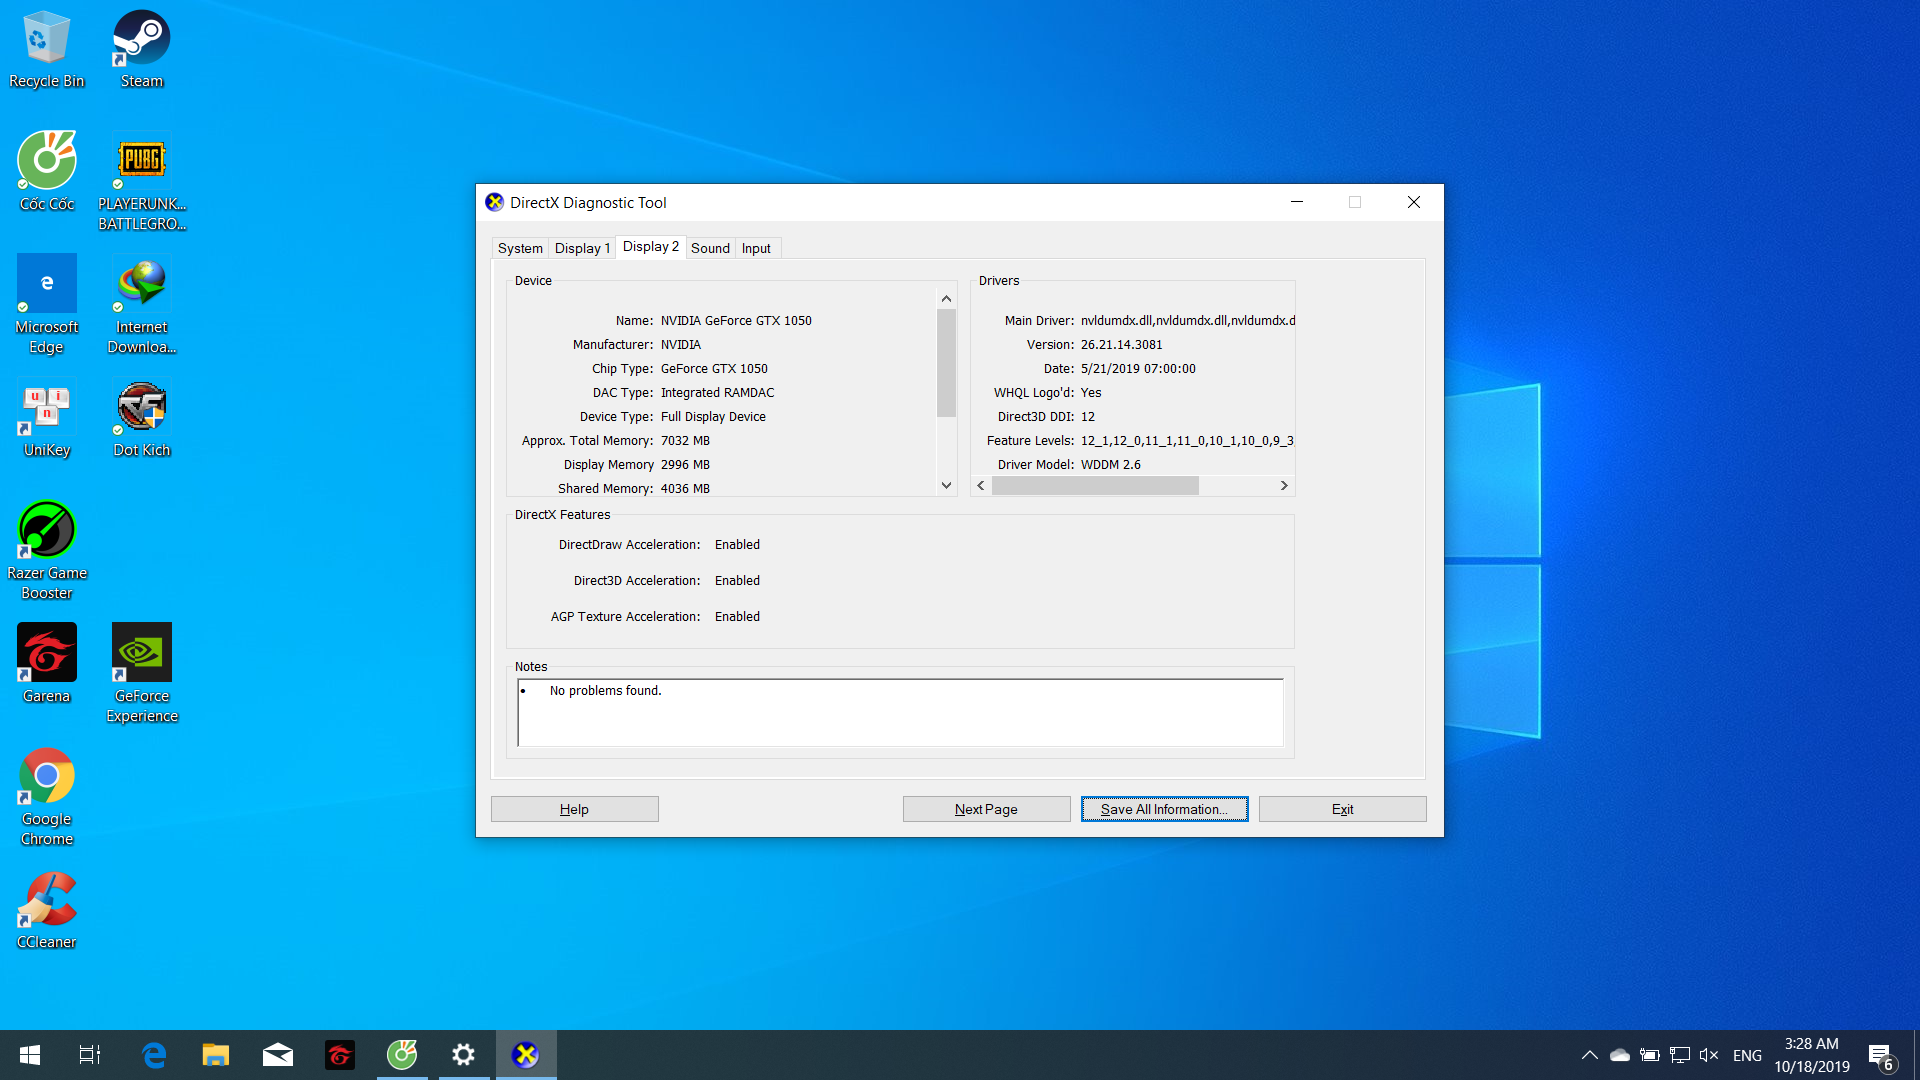Open the notification Action Center
1920x1080 pixels.
(1881, 1056)
